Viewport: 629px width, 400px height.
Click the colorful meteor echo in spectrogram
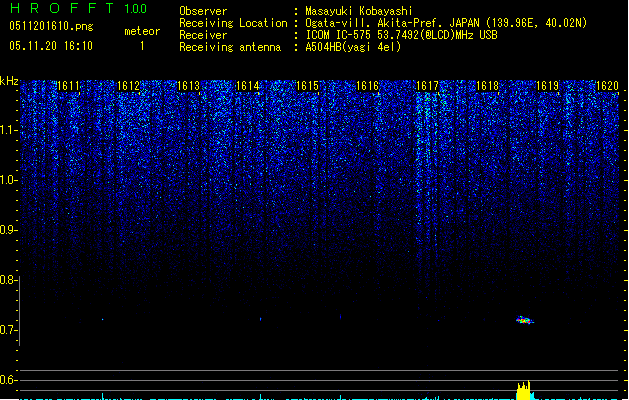coord(524,320)
